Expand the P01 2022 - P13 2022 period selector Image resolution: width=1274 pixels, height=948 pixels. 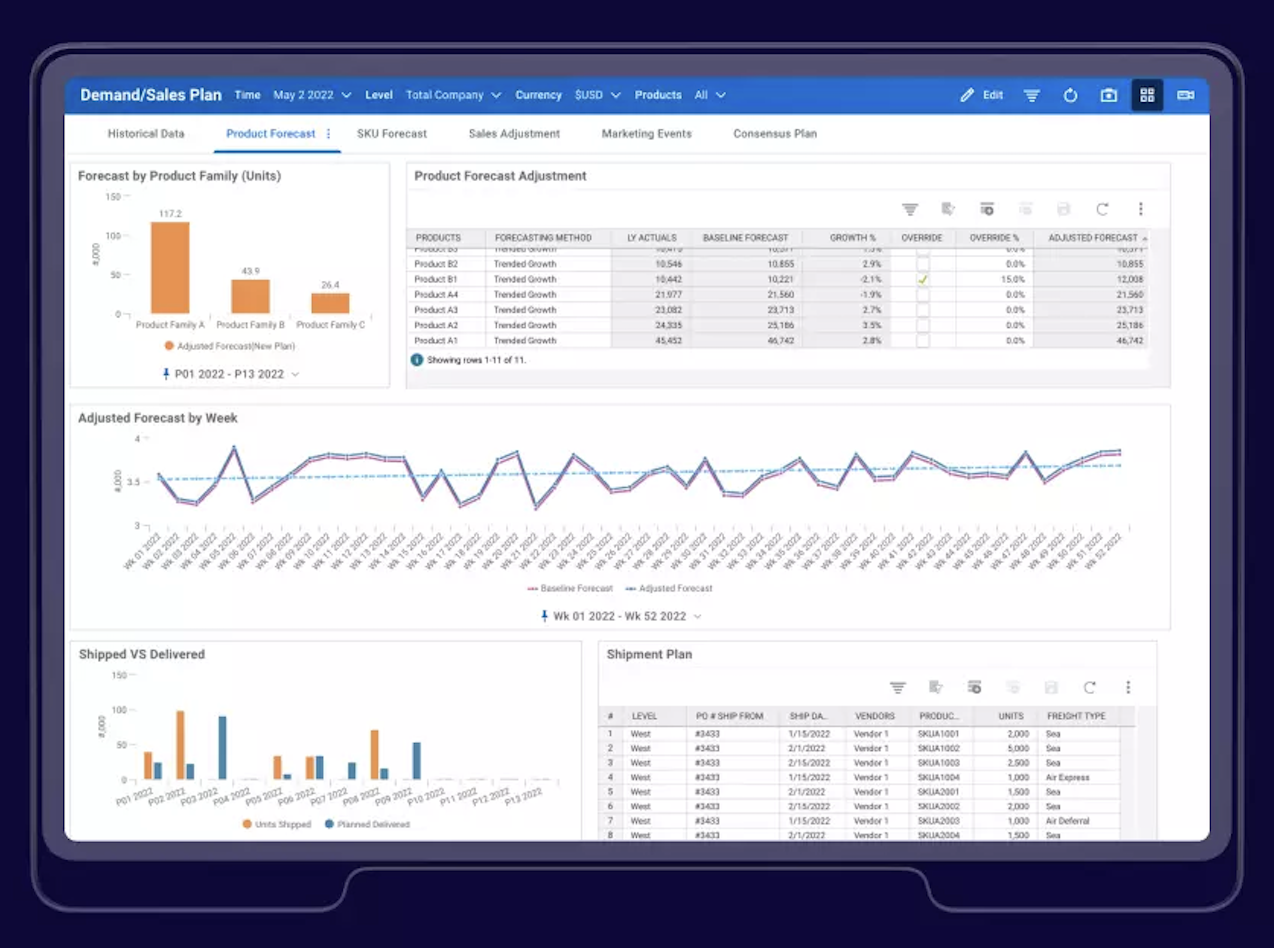[x=231, y=374]
